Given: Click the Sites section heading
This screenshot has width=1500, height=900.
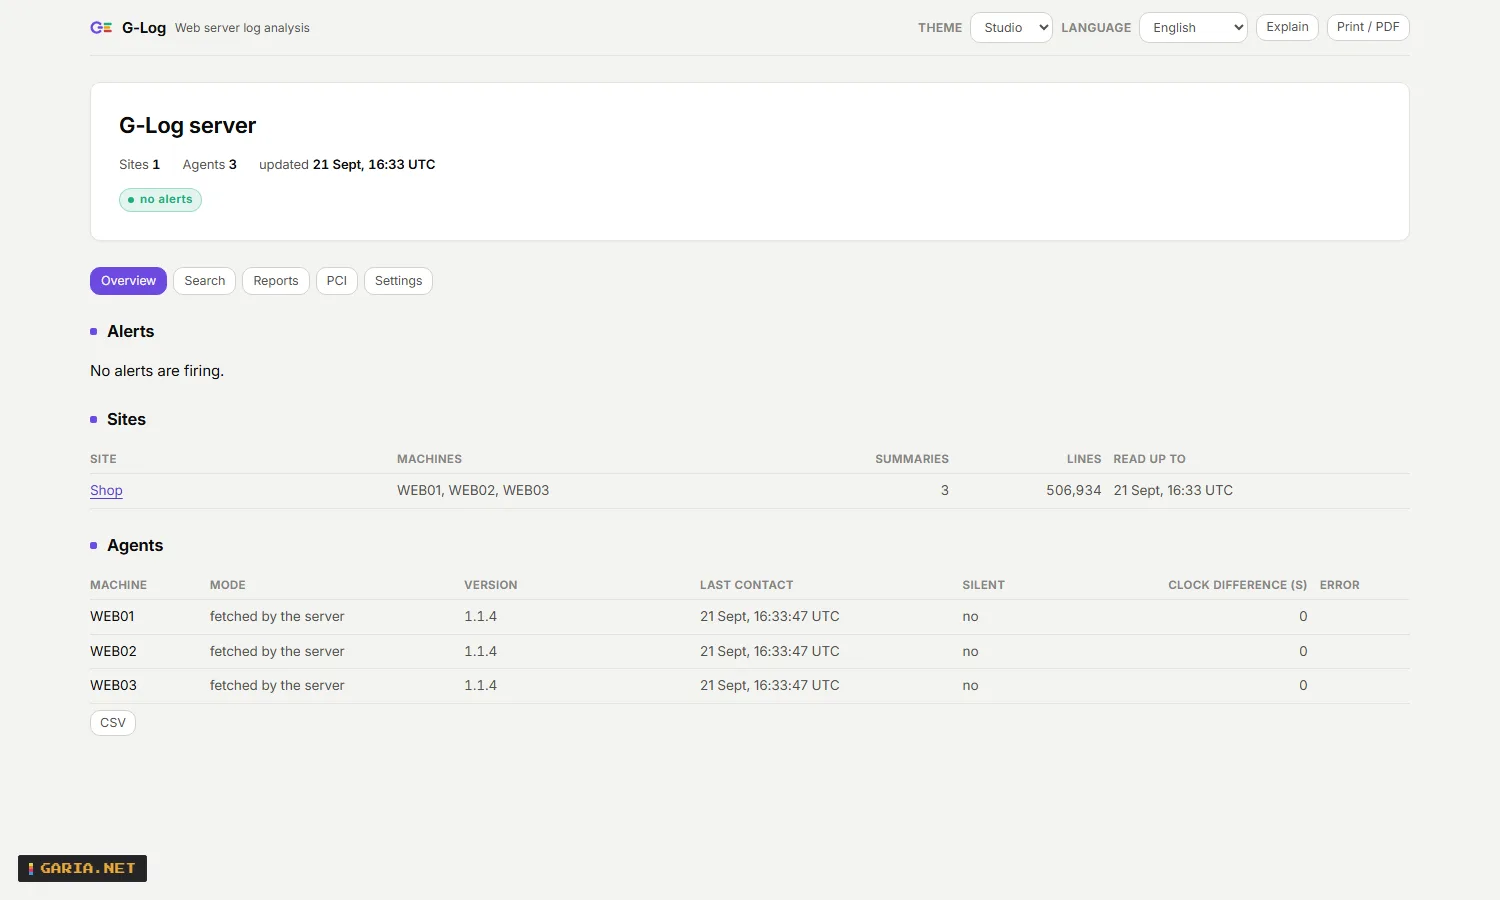Looking at the screenshot, I should pyautogui.click(x=126, y=420).
